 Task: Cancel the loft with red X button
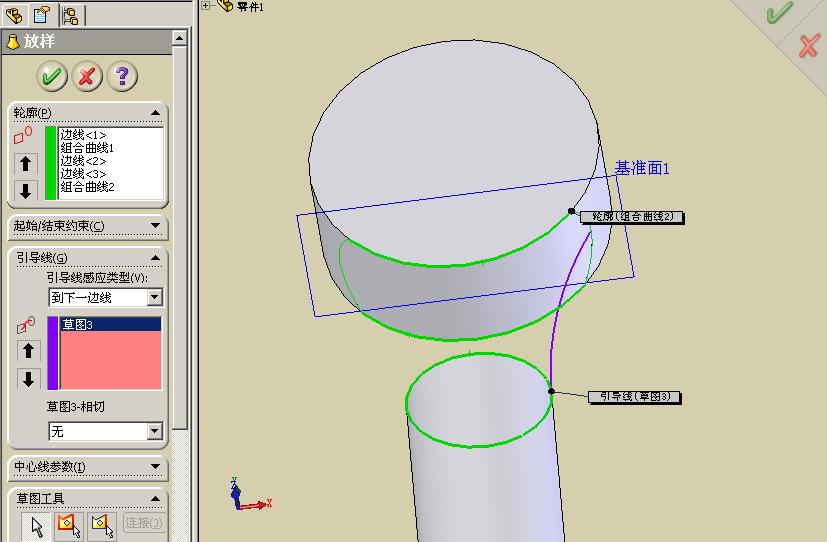point(87,76)
